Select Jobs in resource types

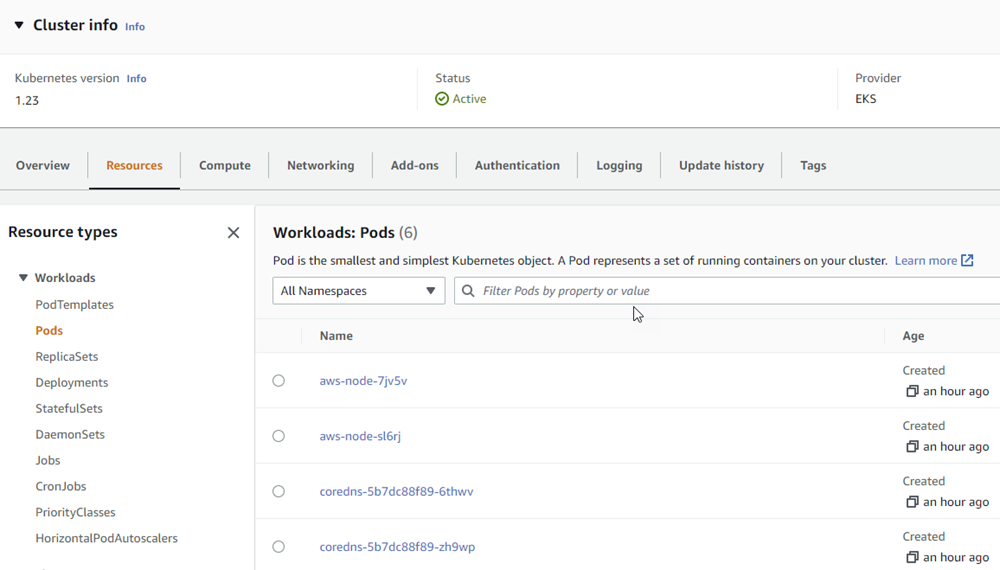[x=48, y=460]
